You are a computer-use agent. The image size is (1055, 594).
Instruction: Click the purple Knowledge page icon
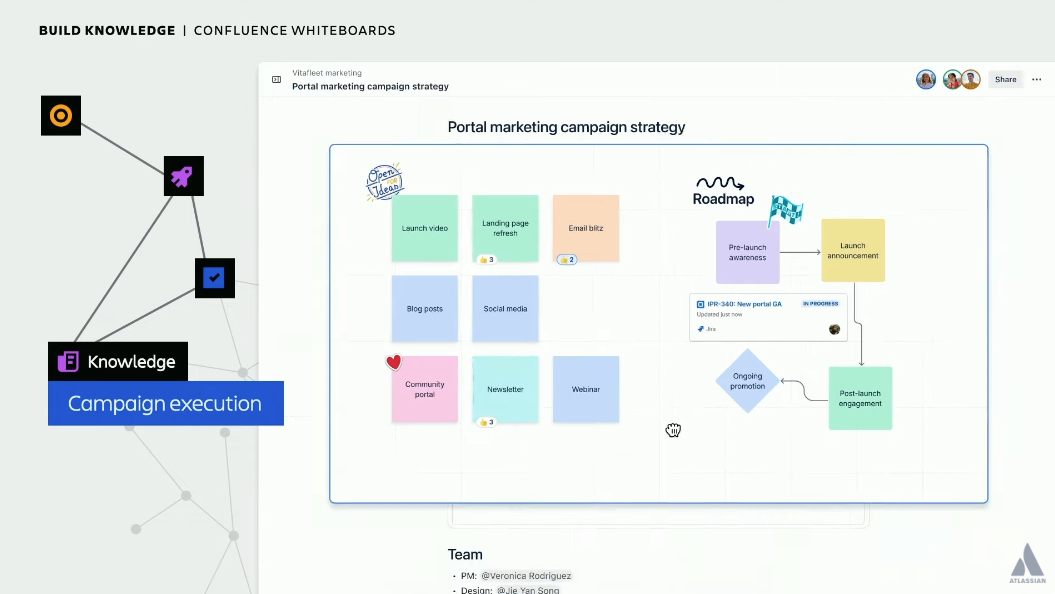point(68,361)
